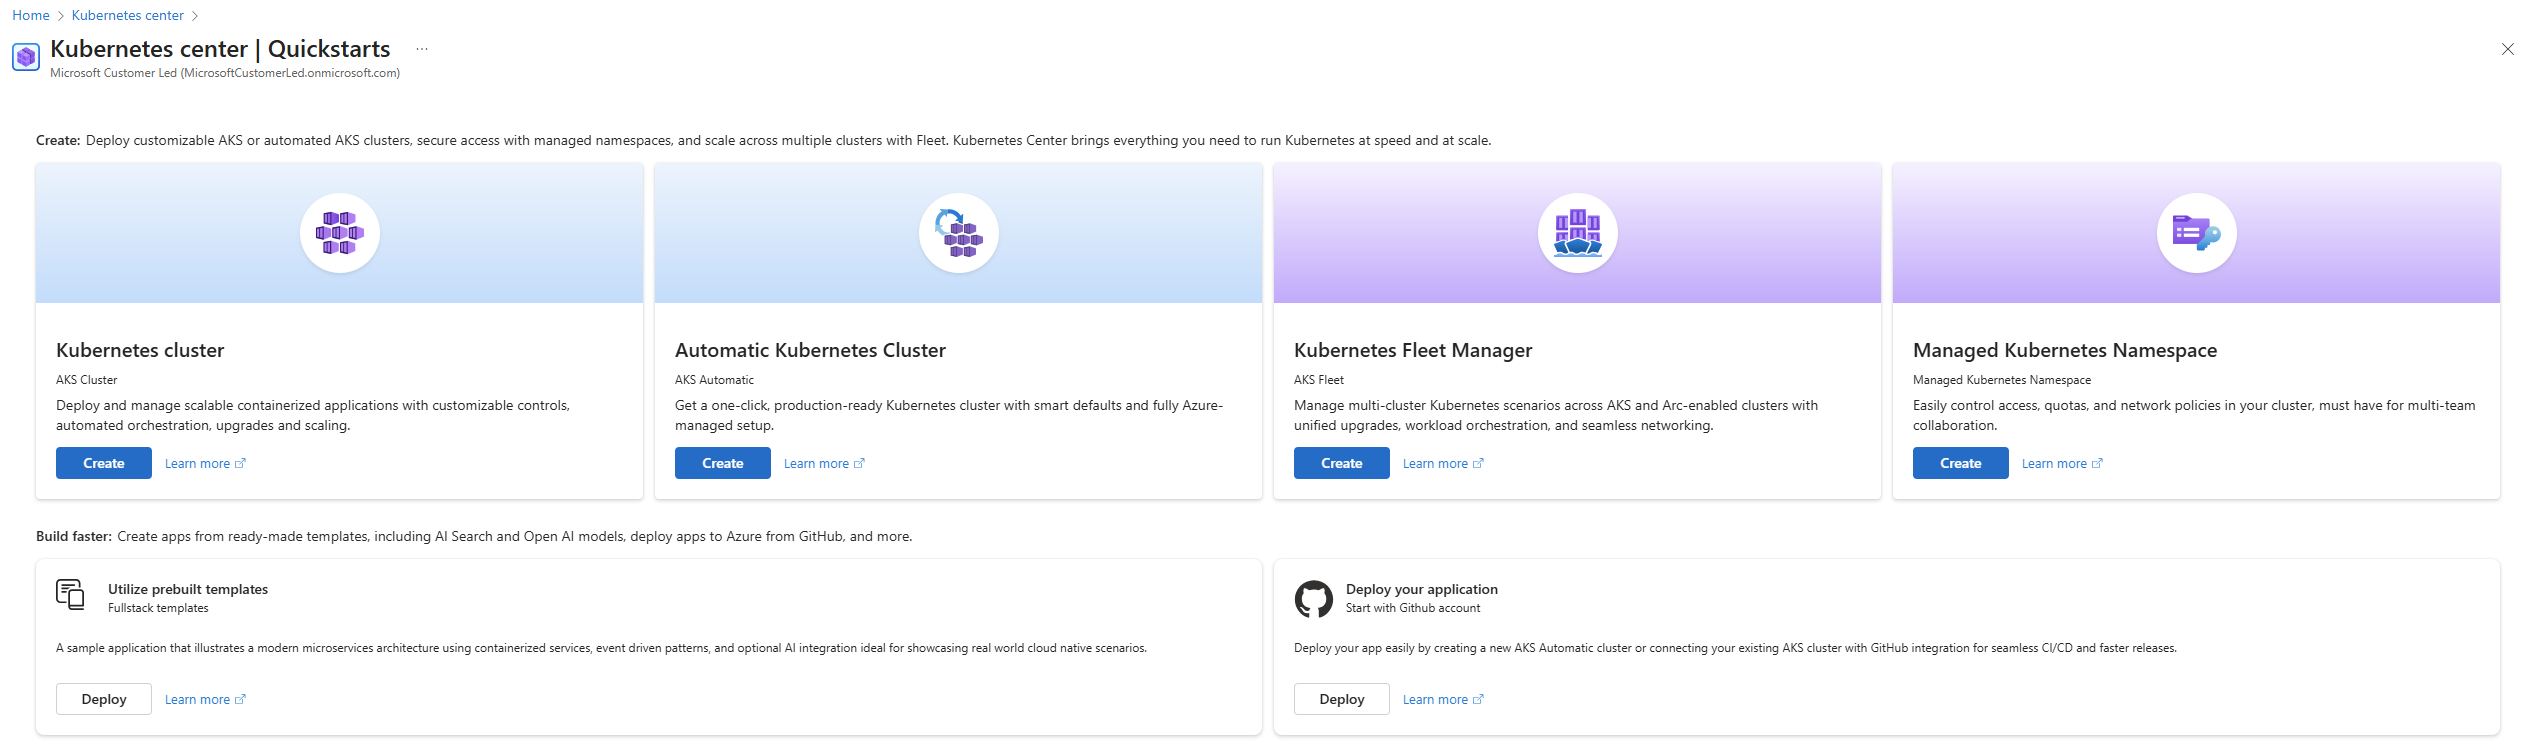Click the Kubernetes Fleet Manager ship icon
Screen dimensions: 2528x748
coord(1577,233)
